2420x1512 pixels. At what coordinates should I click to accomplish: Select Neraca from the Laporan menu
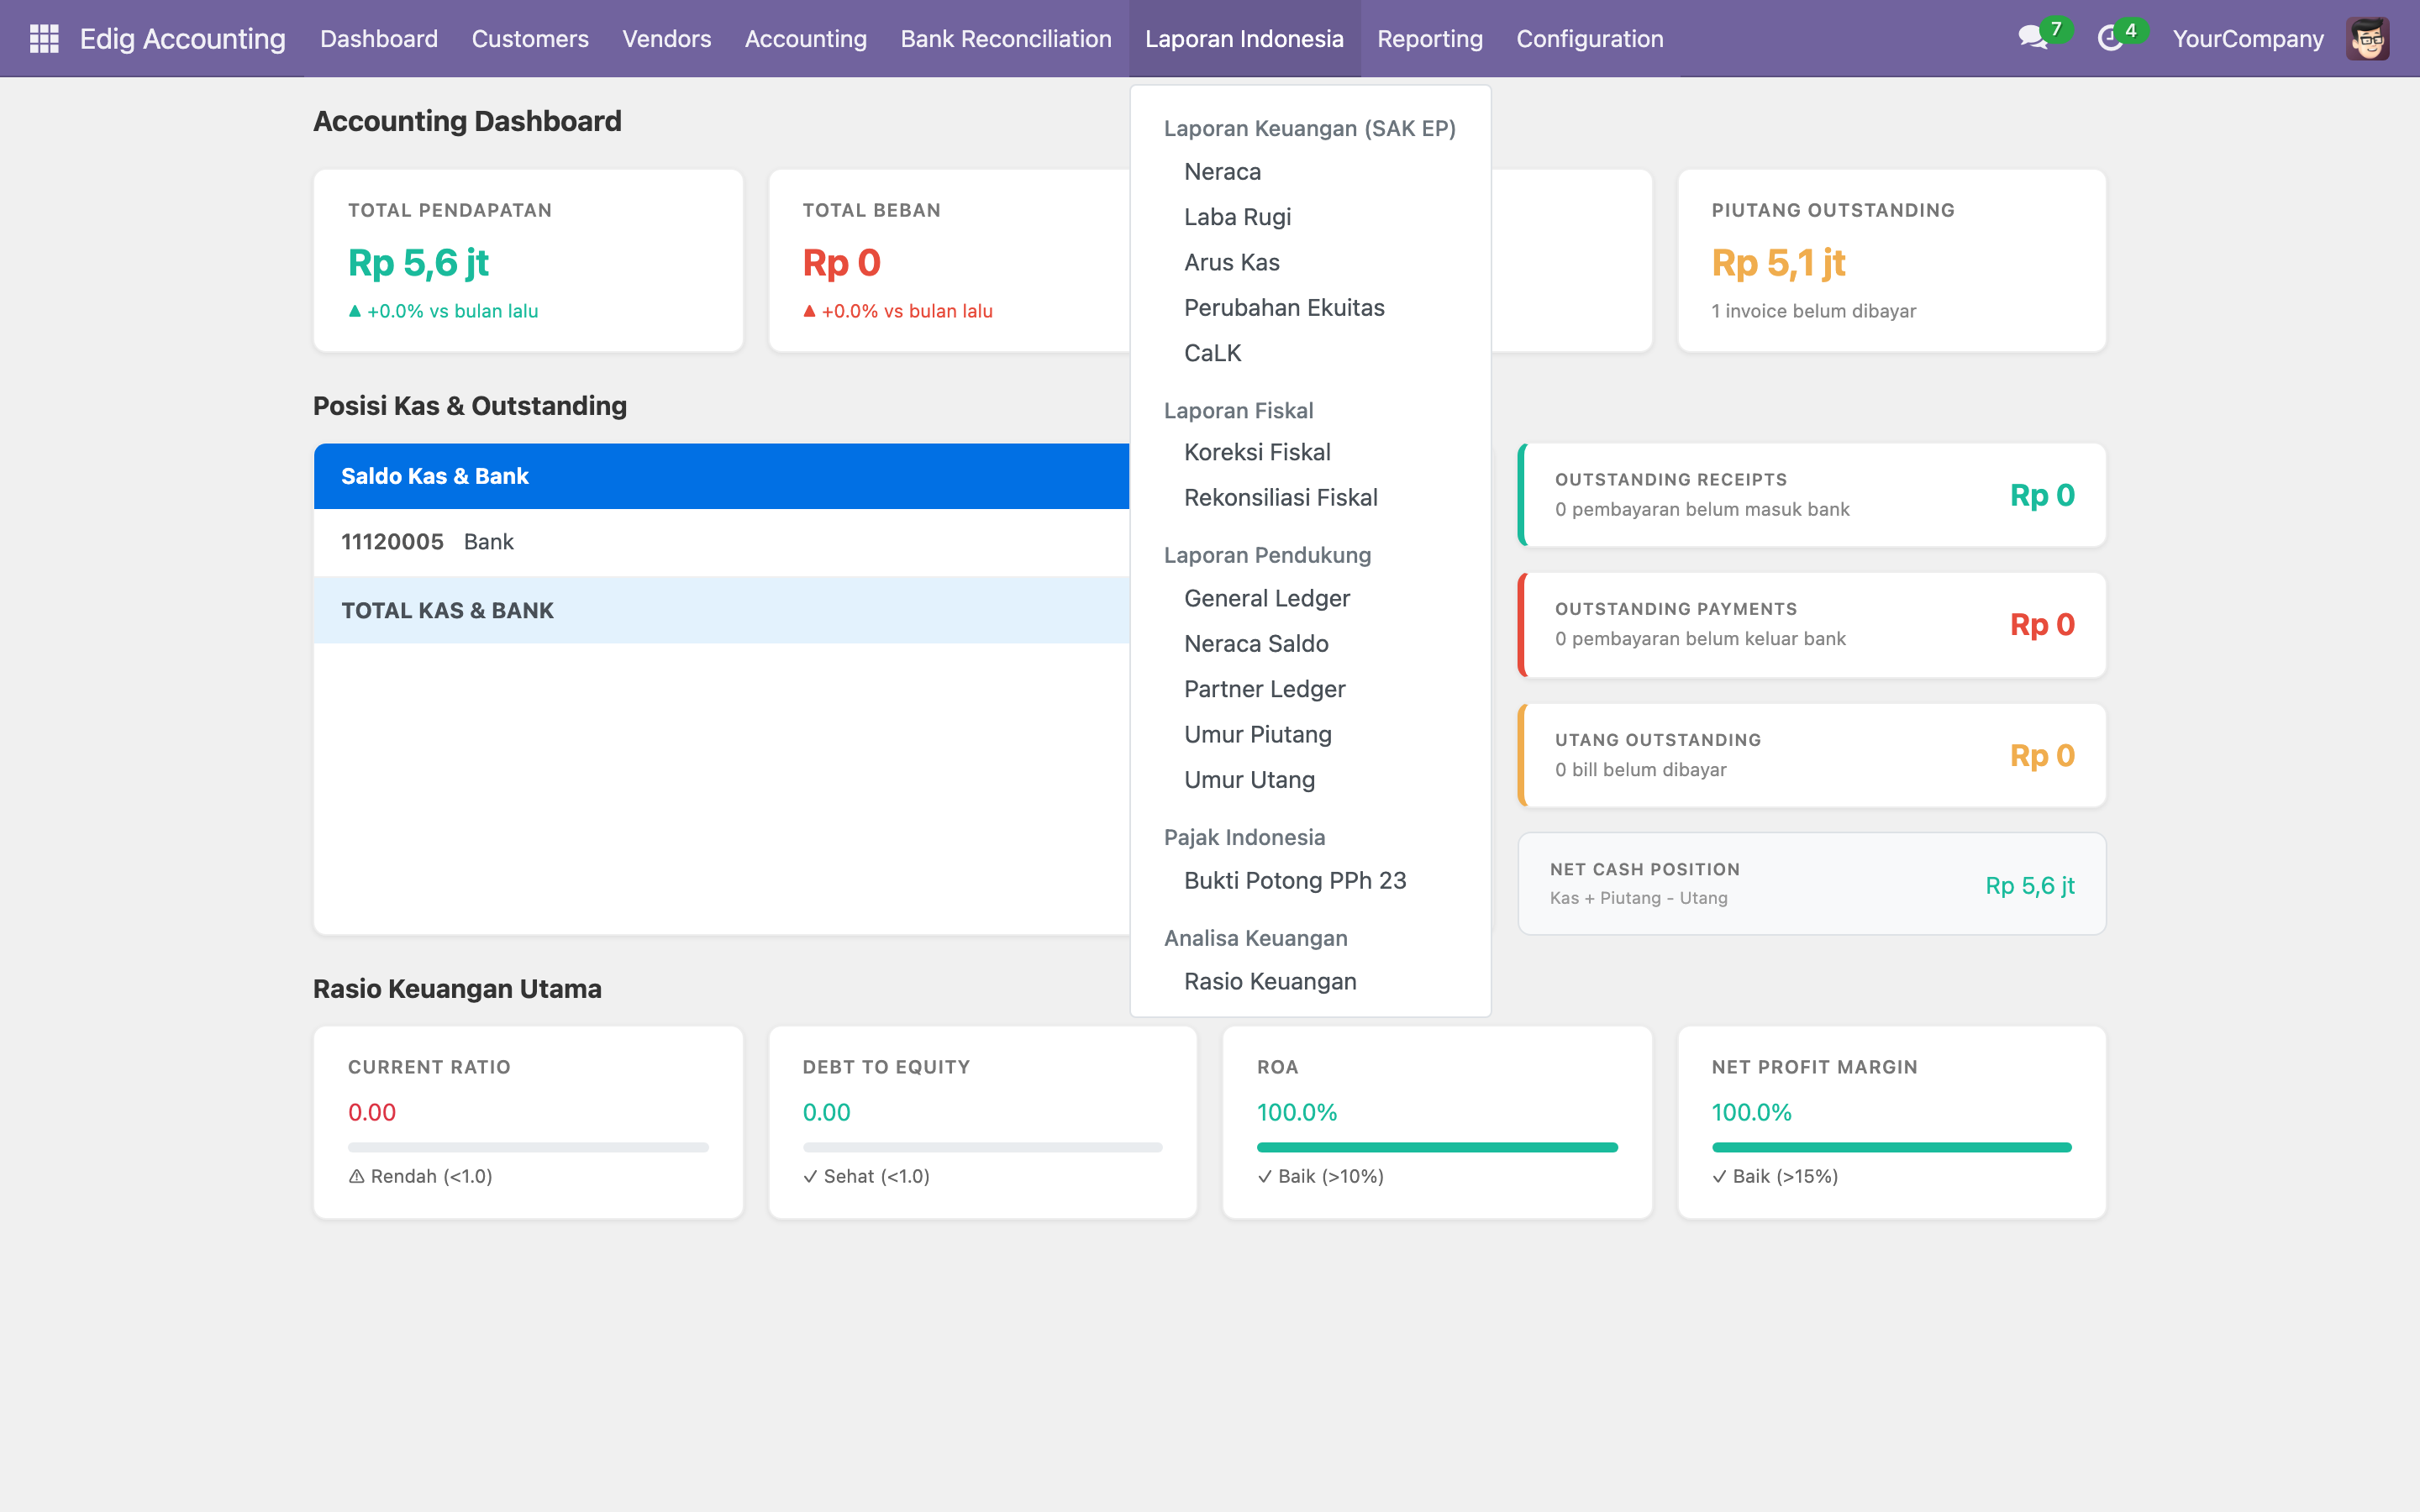[x=1222, y=172]
